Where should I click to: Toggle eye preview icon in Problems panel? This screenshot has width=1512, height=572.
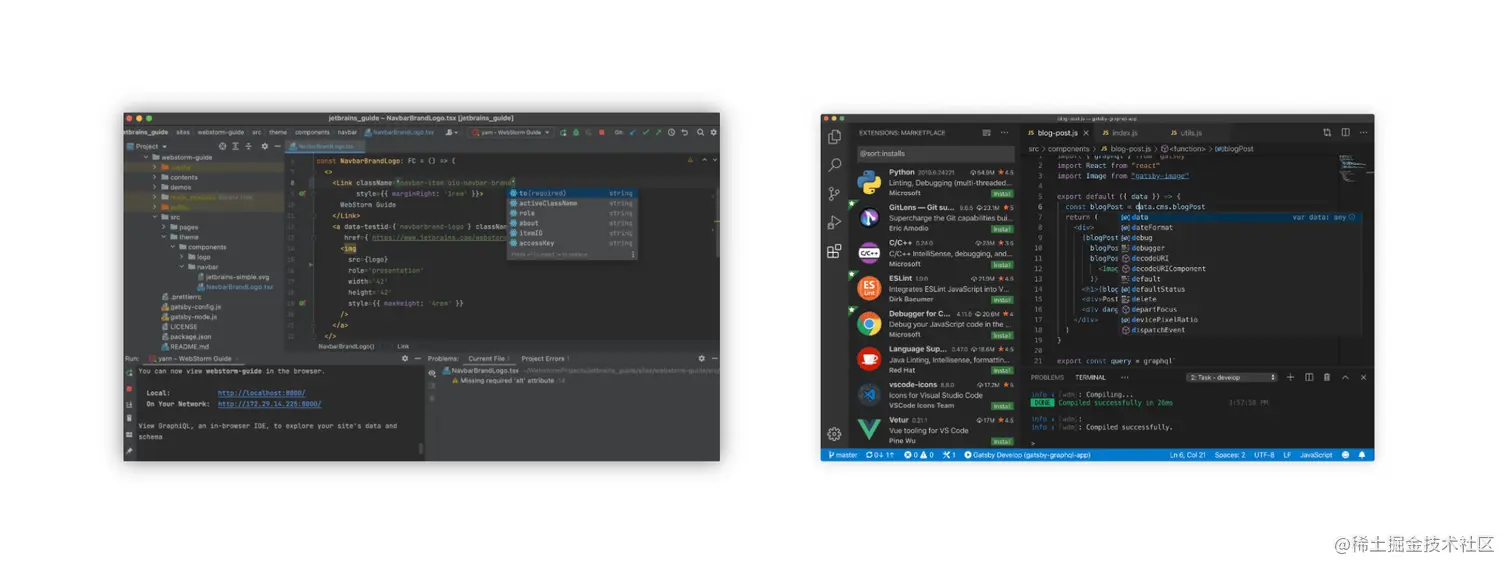pos(432,373)
